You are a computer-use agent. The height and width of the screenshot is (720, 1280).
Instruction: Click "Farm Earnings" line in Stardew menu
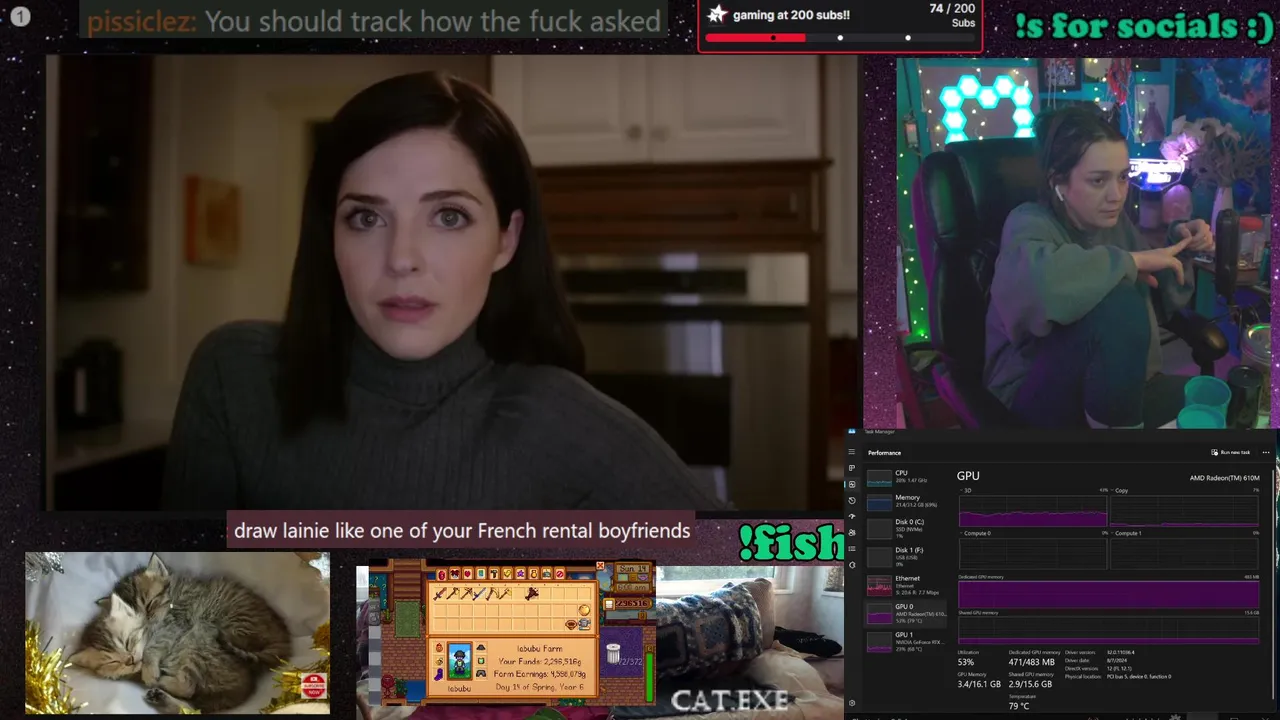[x=540, y=674]
